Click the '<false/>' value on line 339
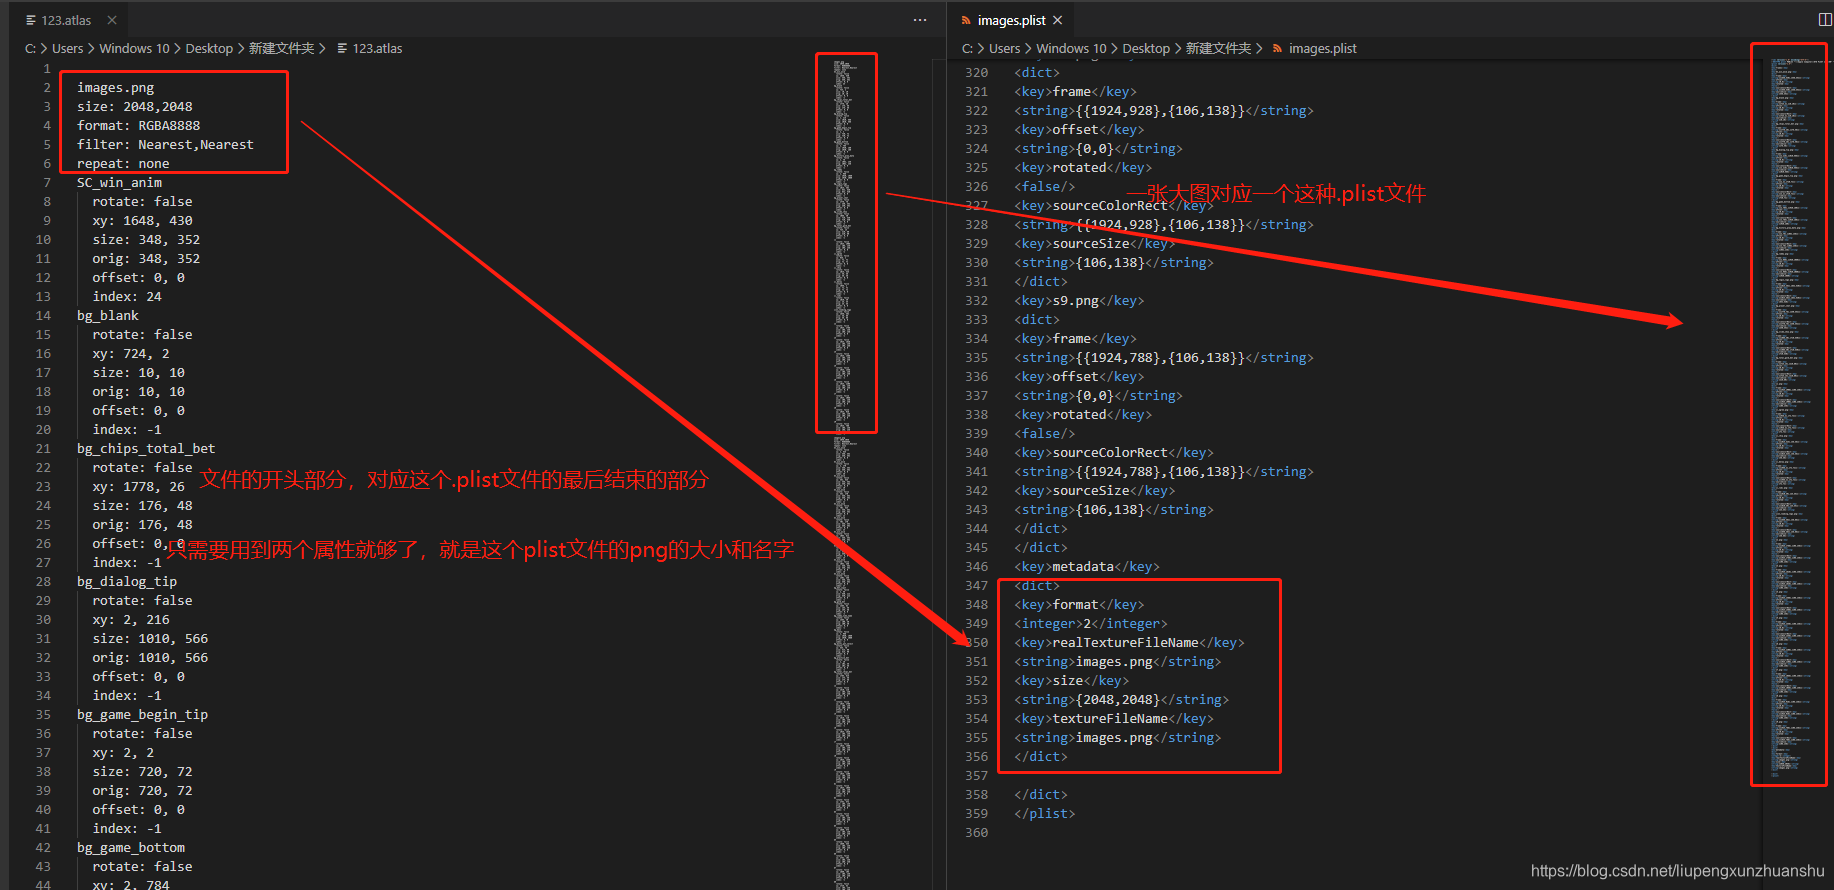Screen dimensions: 1834x890 pos(1045,433)
